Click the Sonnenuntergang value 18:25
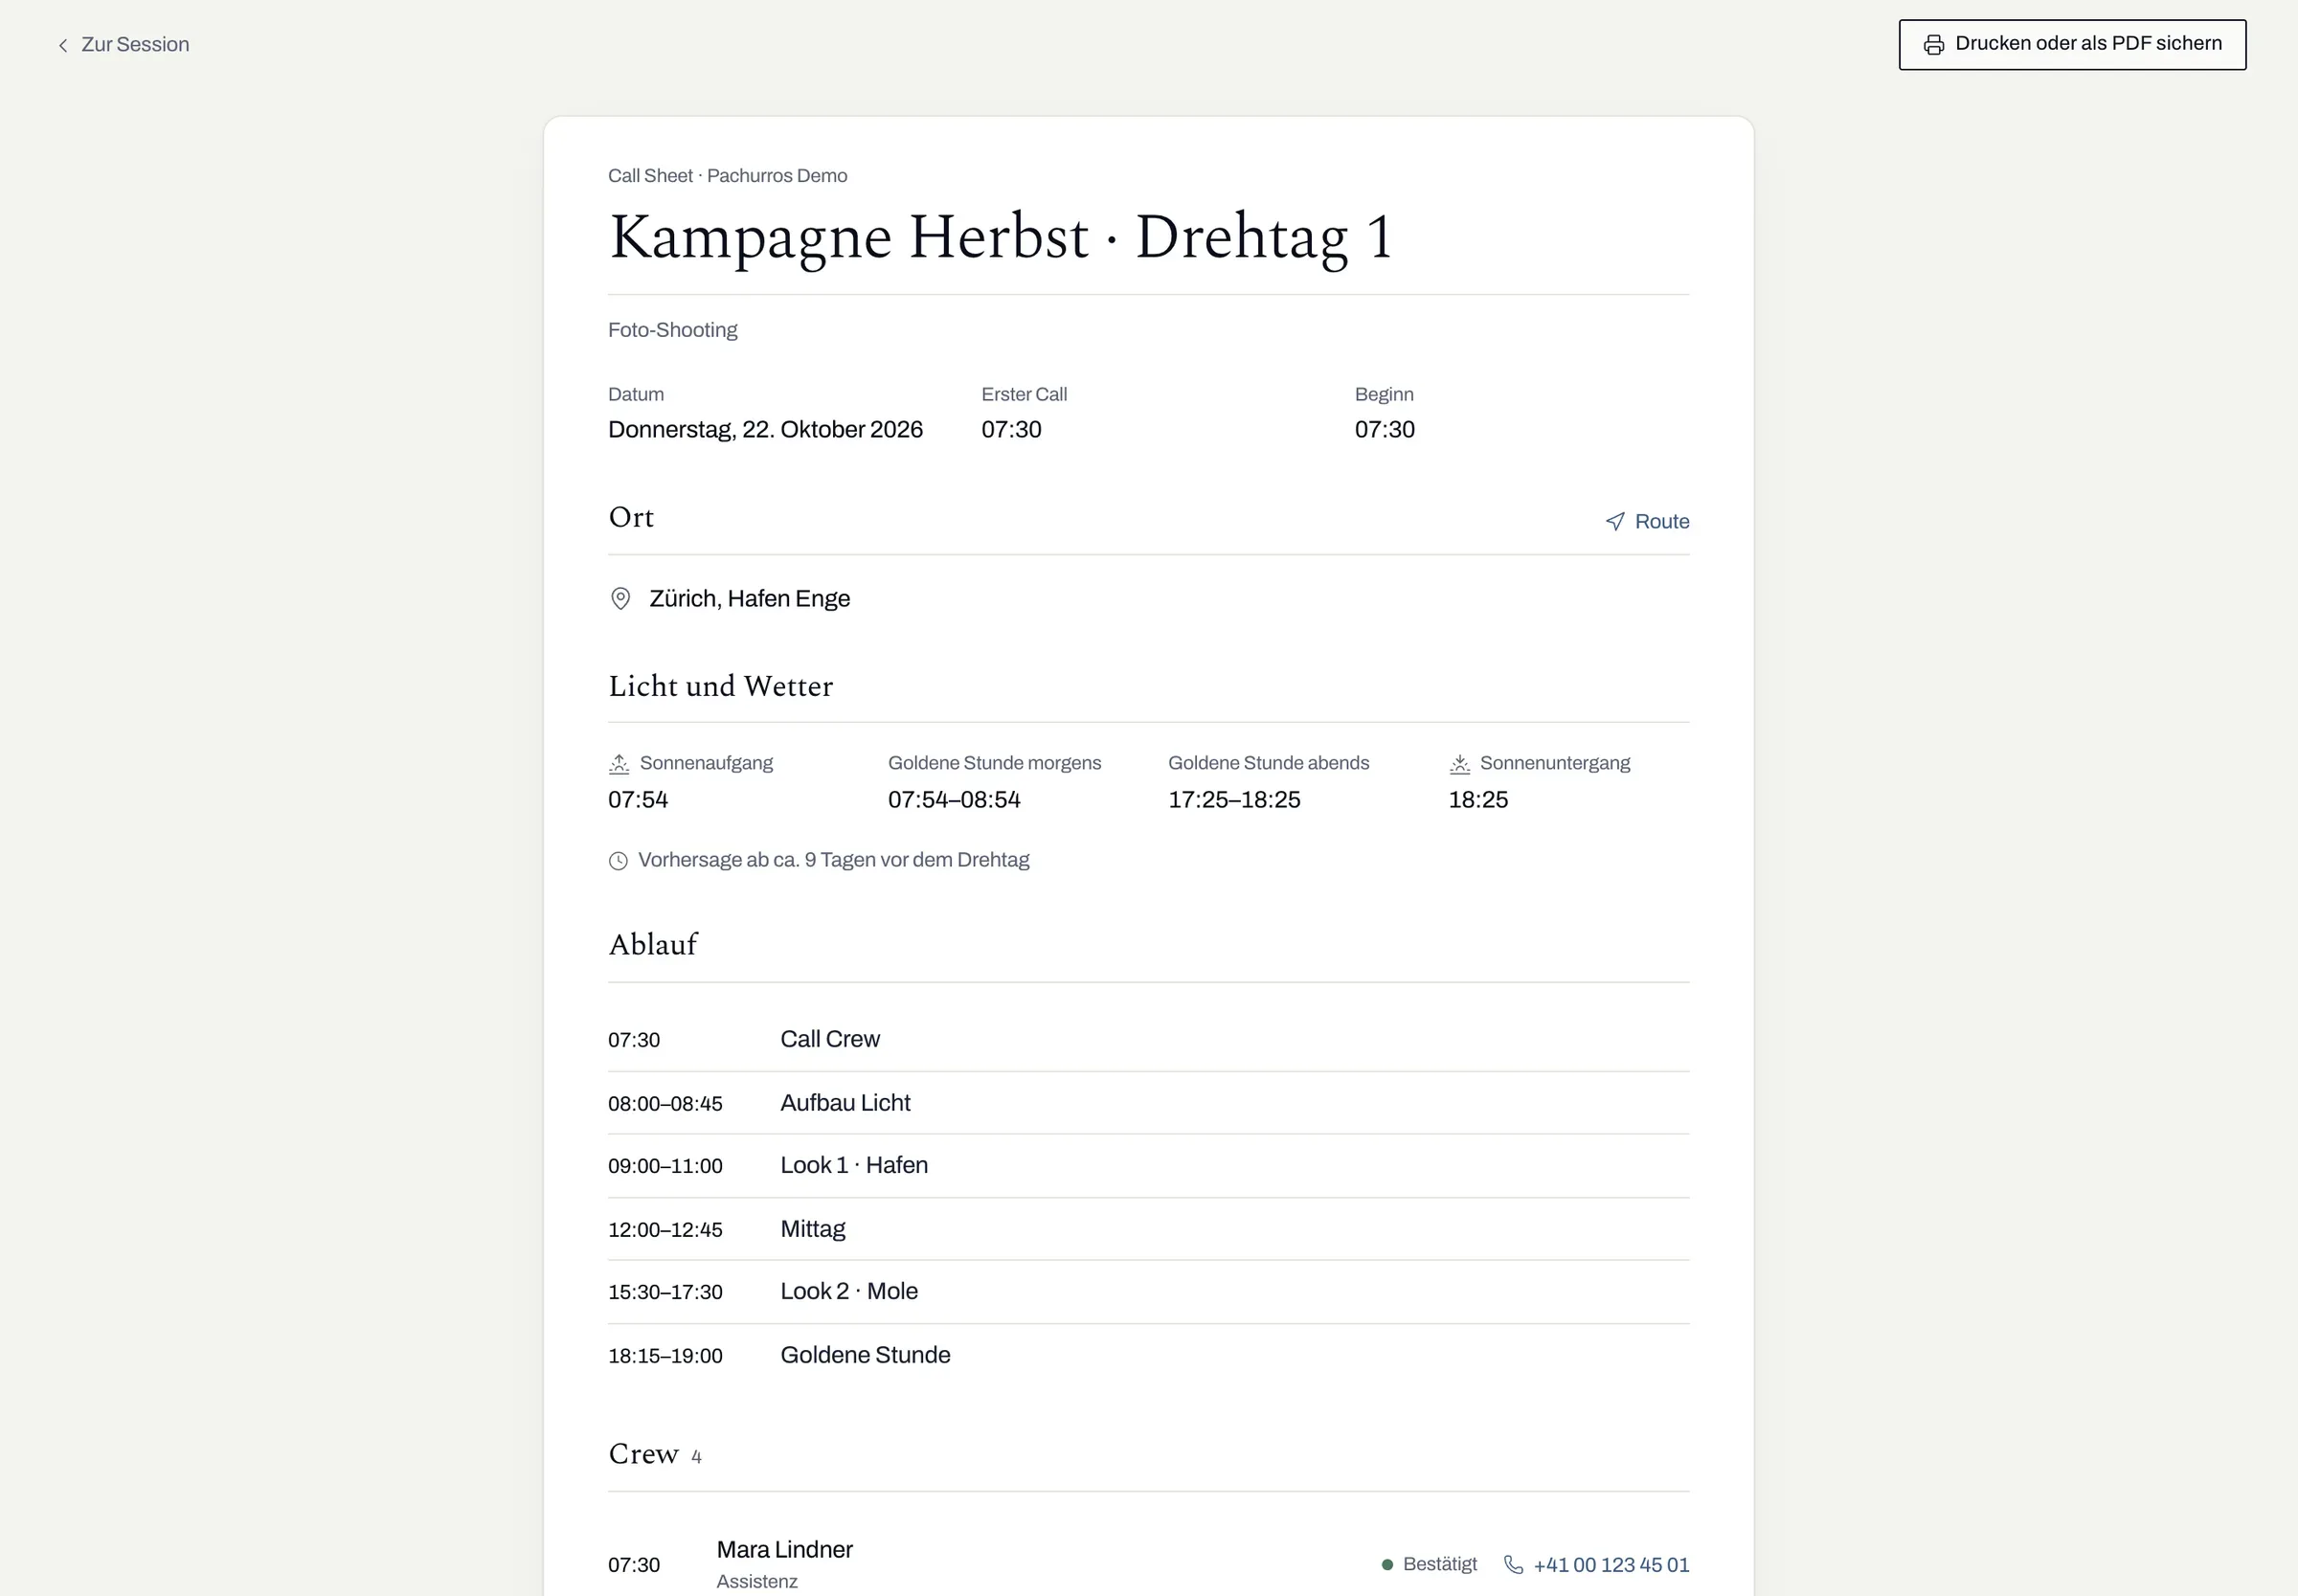Screen dimensions: 2298x1596 [x=1478, y=799]
